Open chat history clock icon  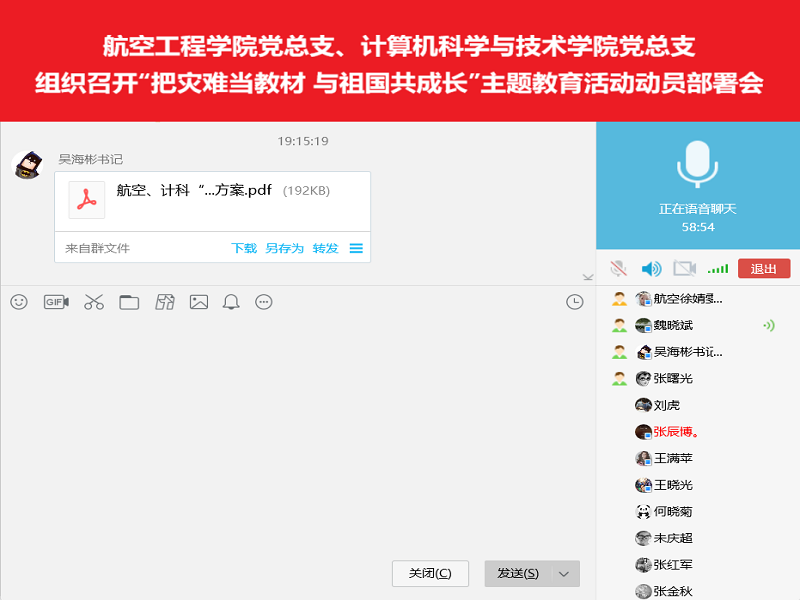coord(574,302)
